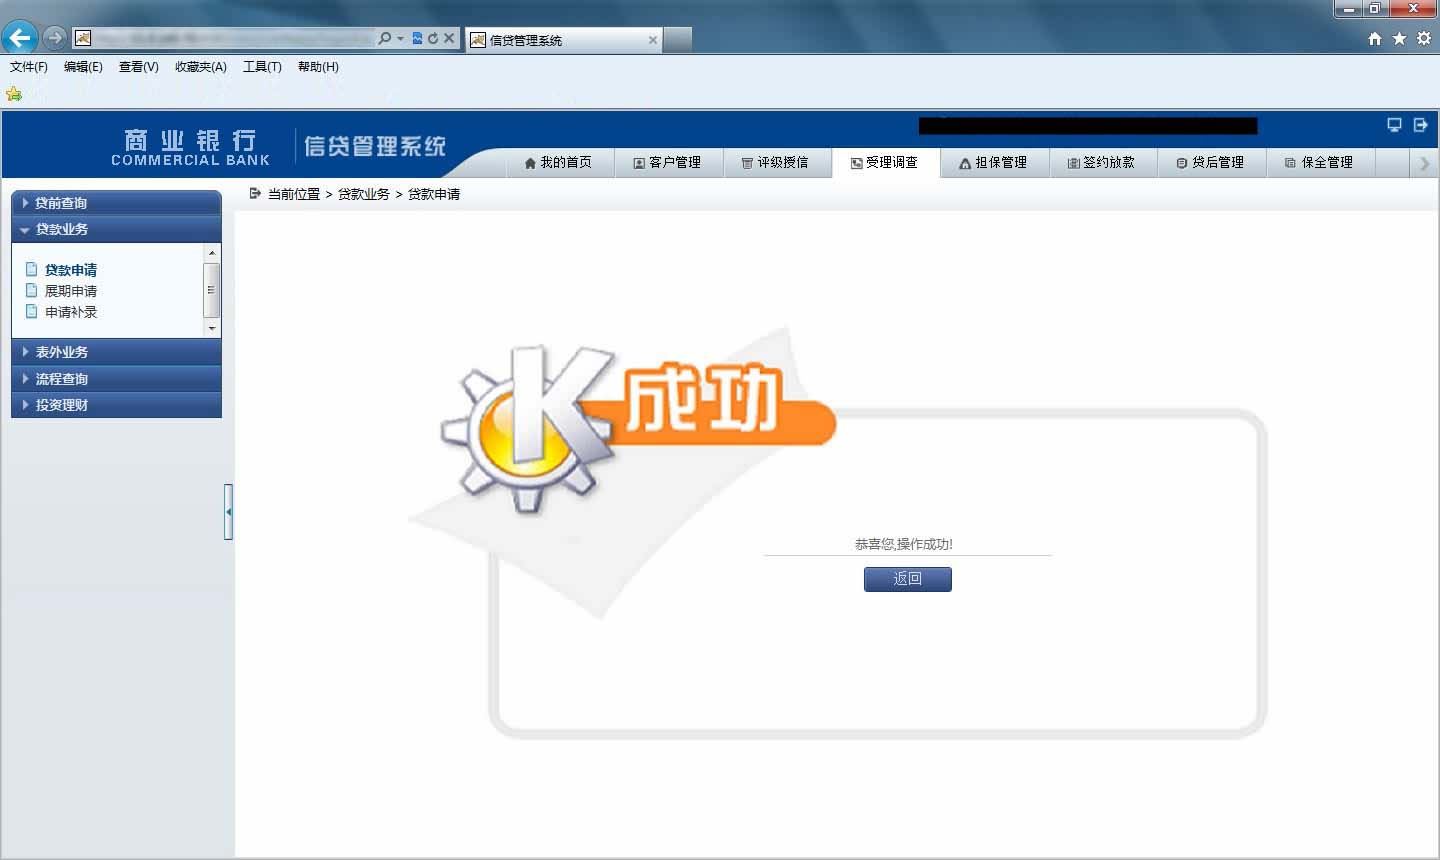1440x860 pixels.
Task: Click the logout exit icon in bank header
Action: [1420, 124]
